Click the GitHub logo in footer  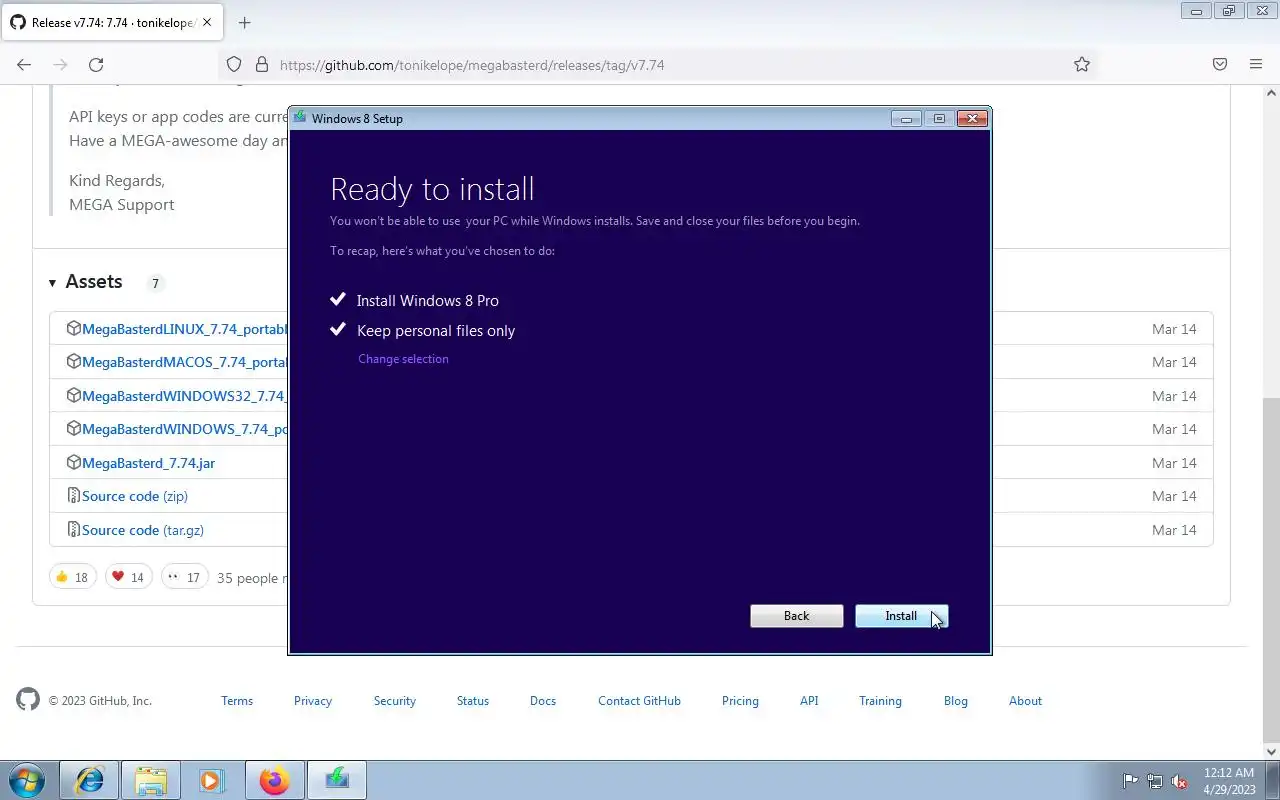[28, 700]
